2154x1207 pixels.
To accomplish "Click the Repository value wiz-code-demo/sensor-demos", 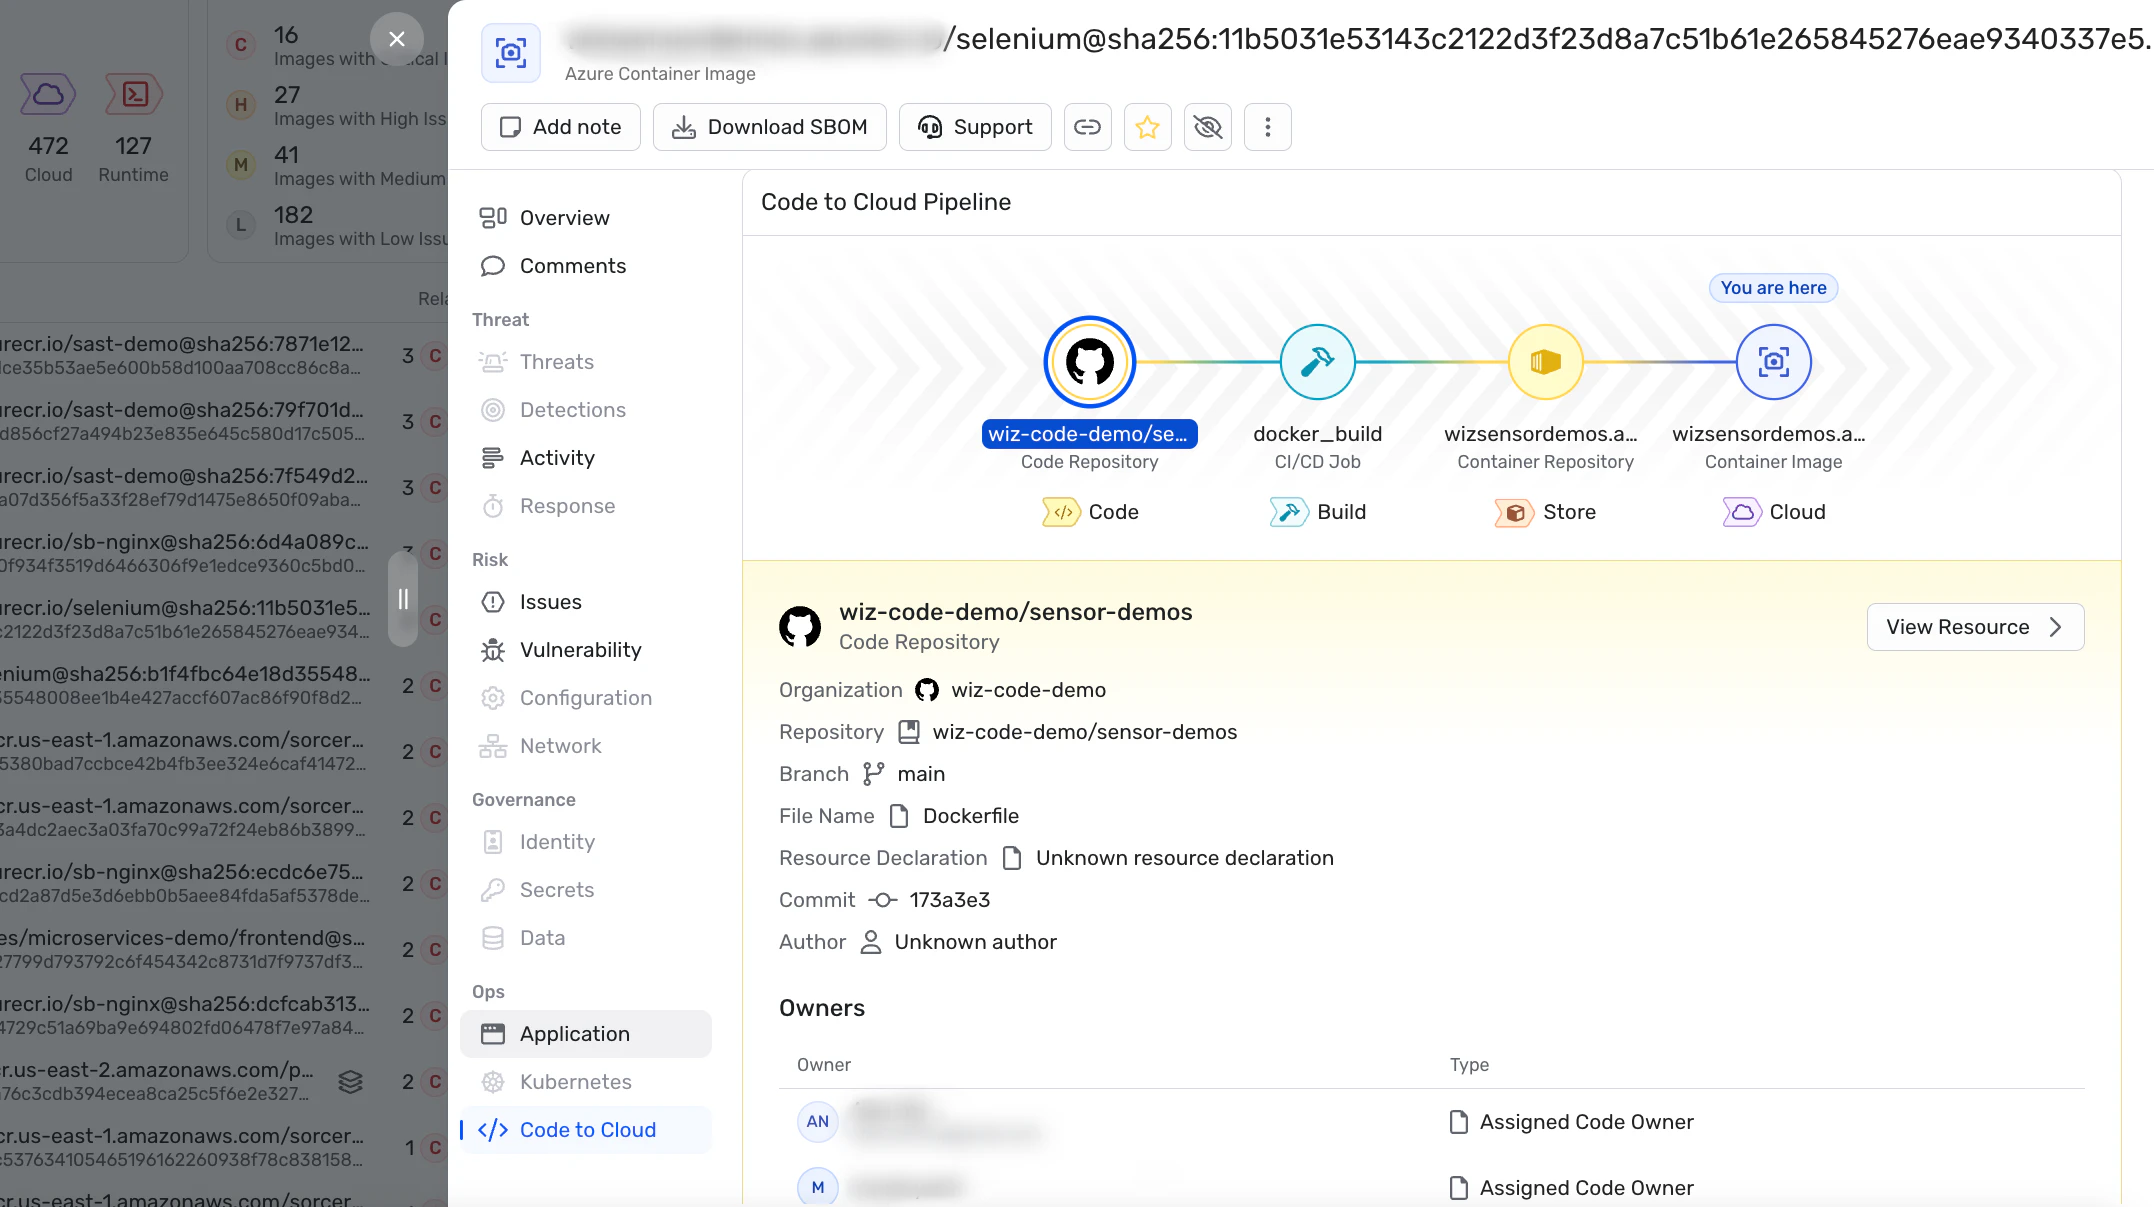I will (x=1085, y=732).
